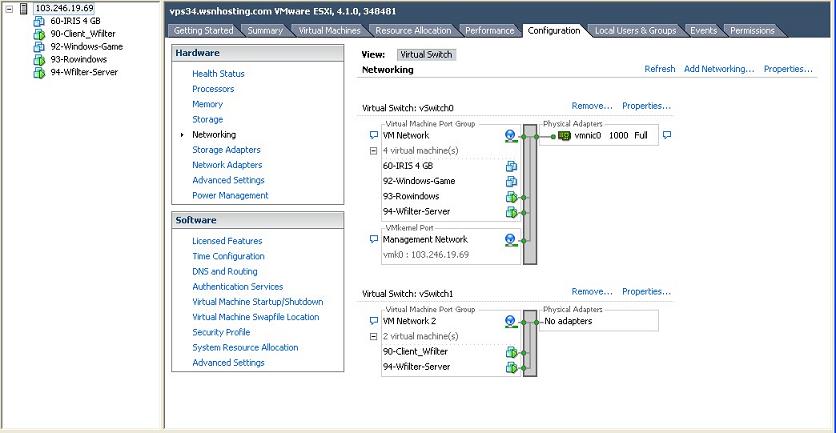The height and width of the screenshot is (433, 836).
Task: Collapse the 103.246.19.69 host tree node
Action: pos(9,9)
